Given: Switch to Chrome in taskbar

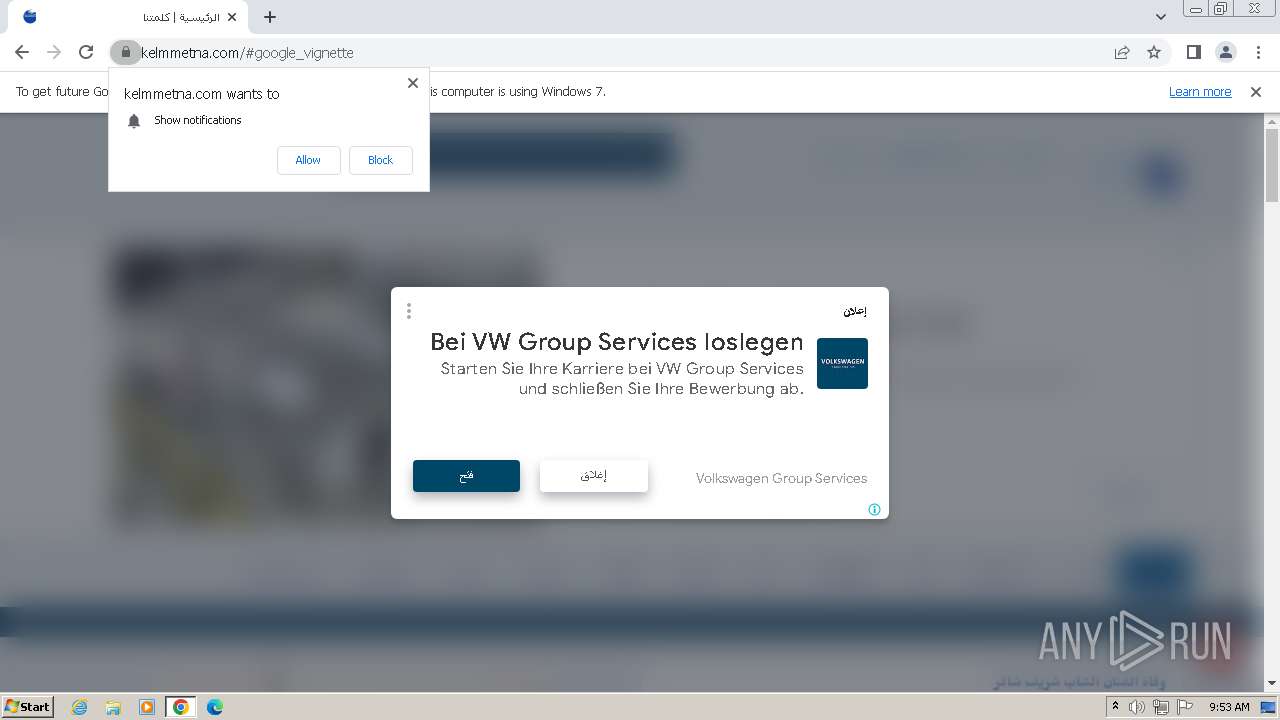Looking at the screenshot, I should [181, 707].
